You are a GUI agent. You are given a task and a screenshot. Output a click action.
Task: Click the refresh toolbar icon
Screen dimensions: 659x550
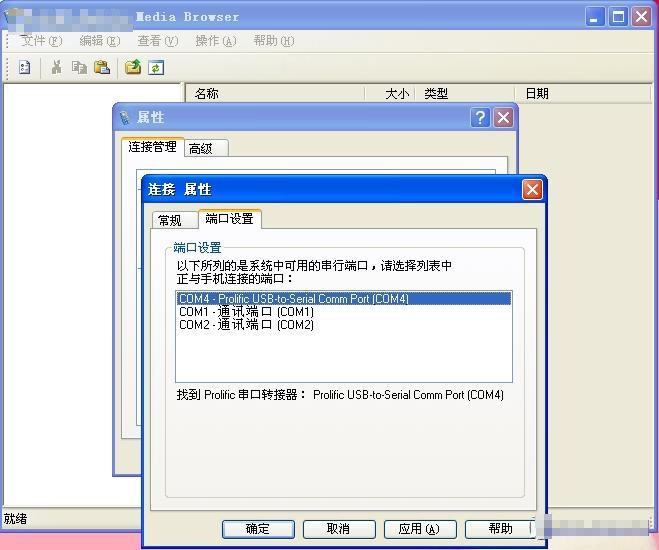coord(156,67)
